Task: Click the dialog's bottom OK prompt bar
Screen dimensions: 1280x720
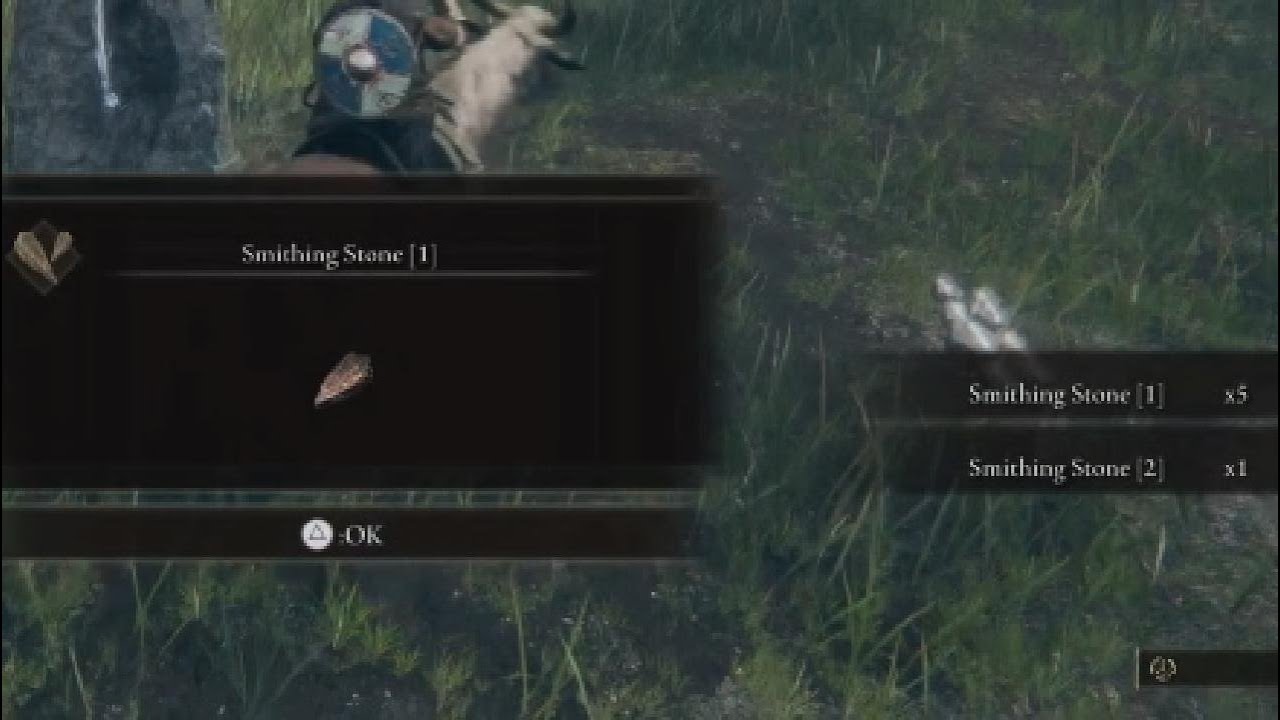Action: 350,534
